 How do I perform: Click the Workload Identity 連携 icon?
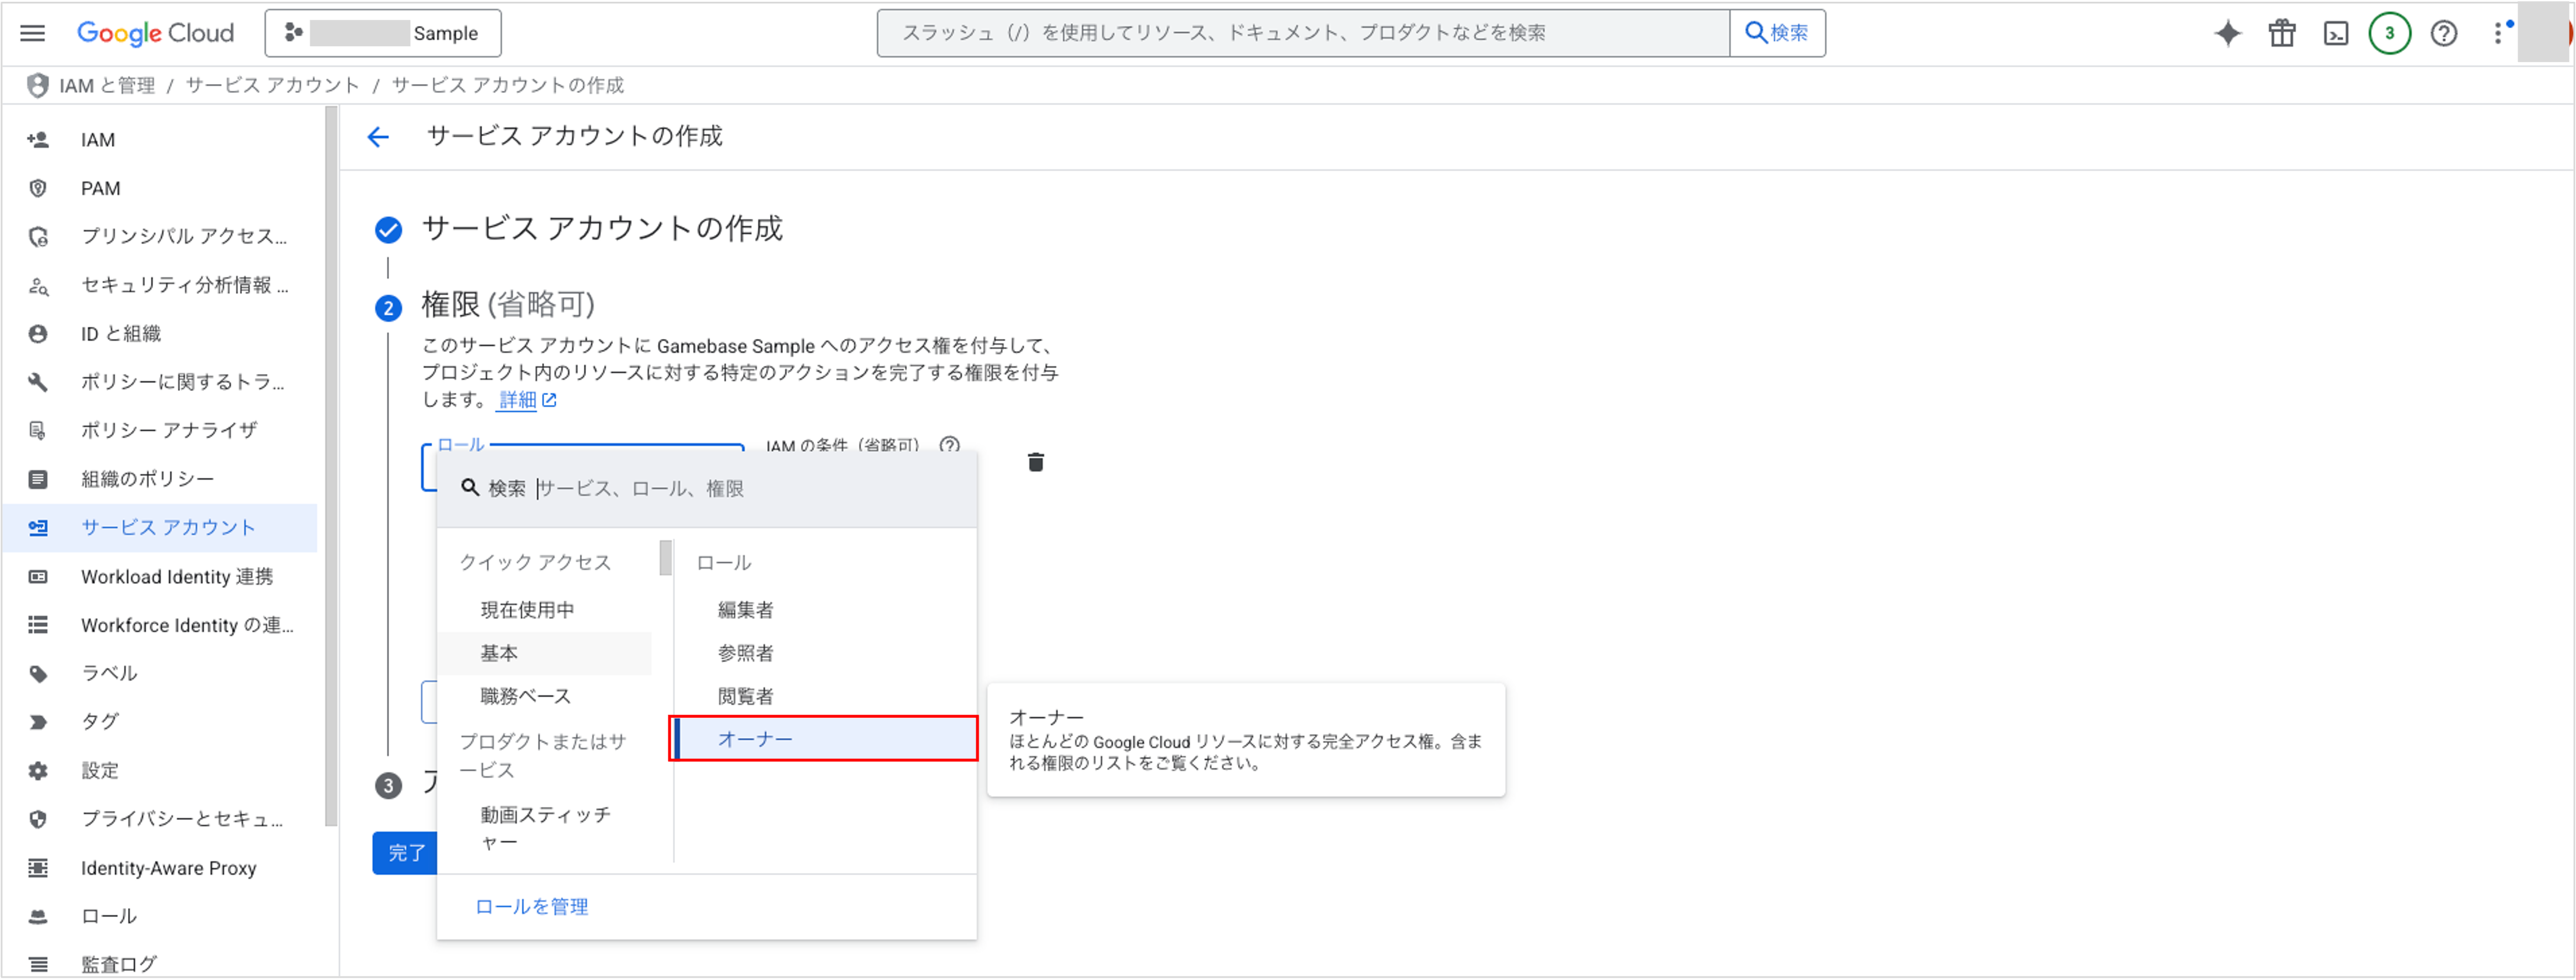tap(38, 577)
